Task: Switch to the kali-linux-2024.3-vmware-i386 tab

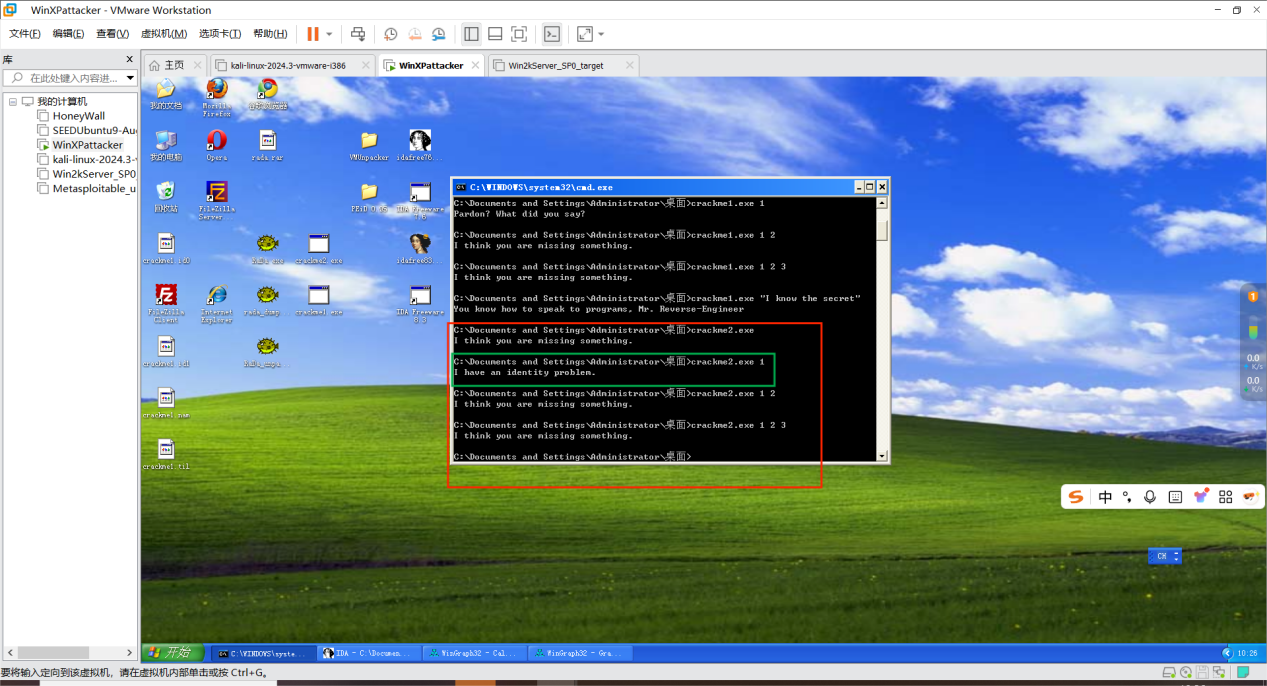Action: pos(287,65)
